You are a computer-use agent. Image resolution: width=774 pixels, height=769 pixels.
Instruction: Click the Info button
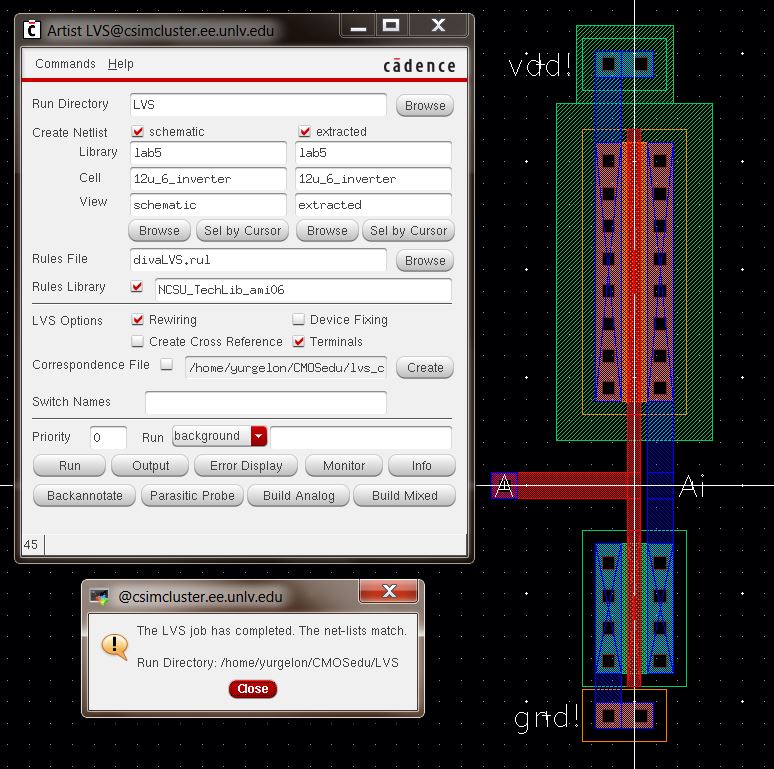click(x=422, y=465)
